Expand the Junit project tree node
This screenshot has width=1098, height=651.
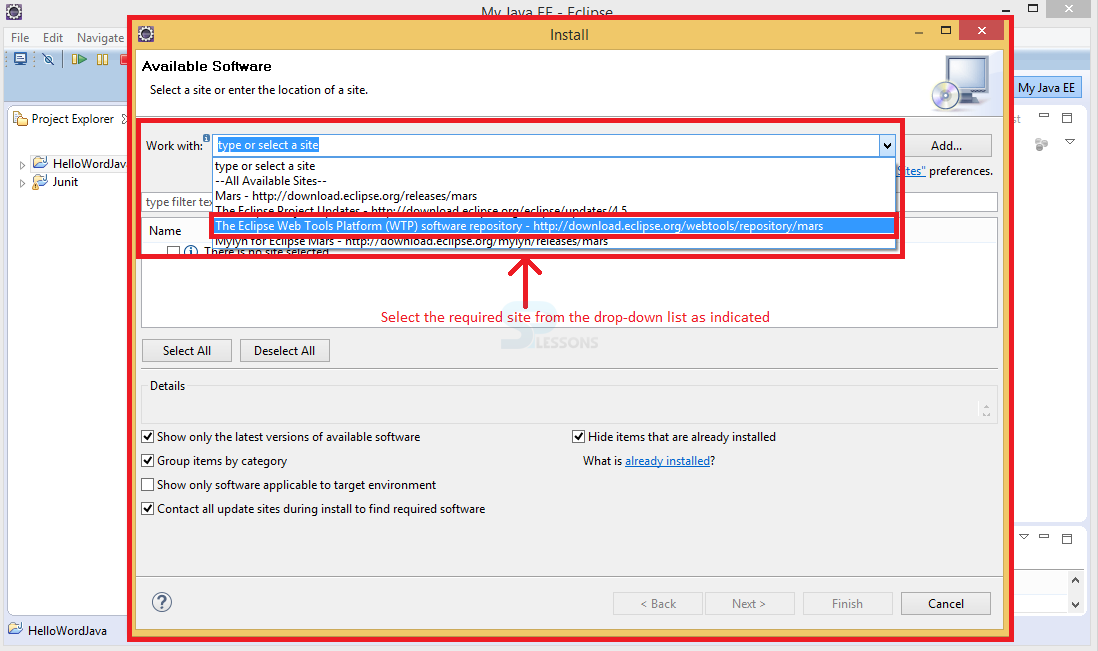(x=22, y=183)
